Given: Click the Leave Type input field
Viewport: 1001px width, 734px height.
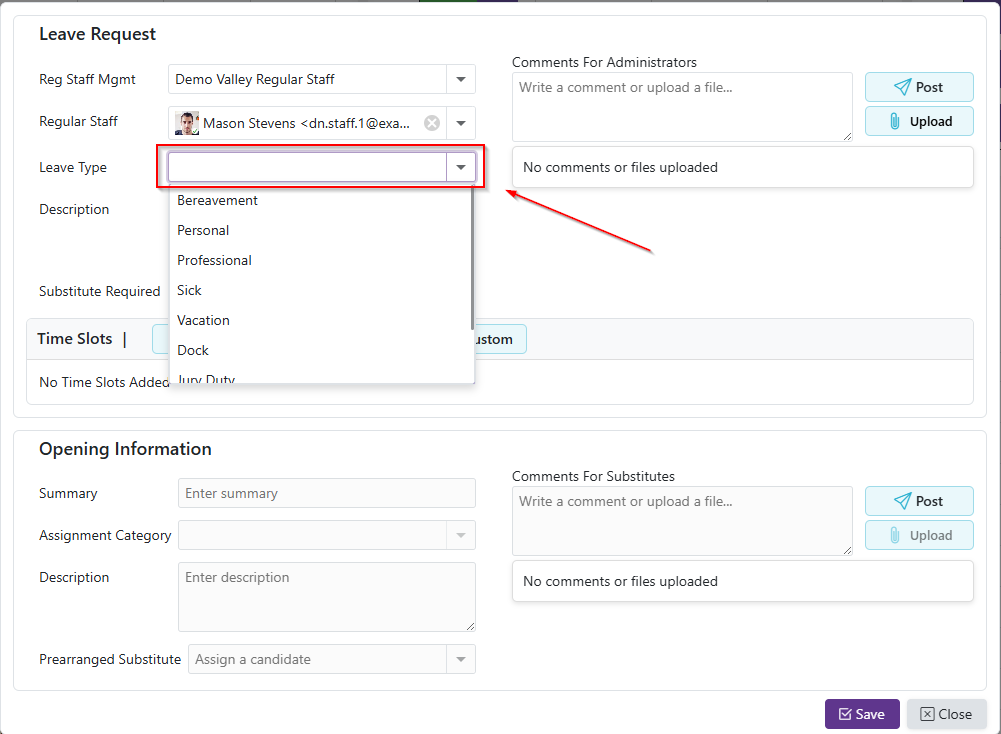Looking at the screenshot, I should pyautogui.click(x=307, y=167).
